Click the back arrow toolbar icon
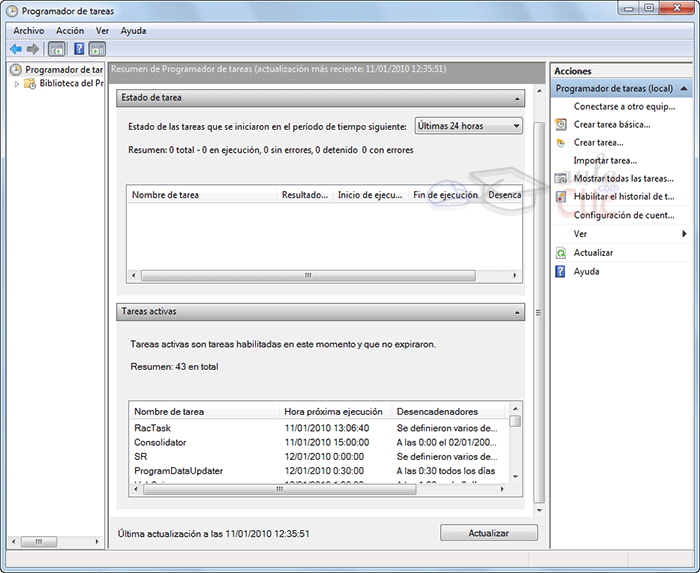This screenshot has width=700, height=573. tap(16, 49)
